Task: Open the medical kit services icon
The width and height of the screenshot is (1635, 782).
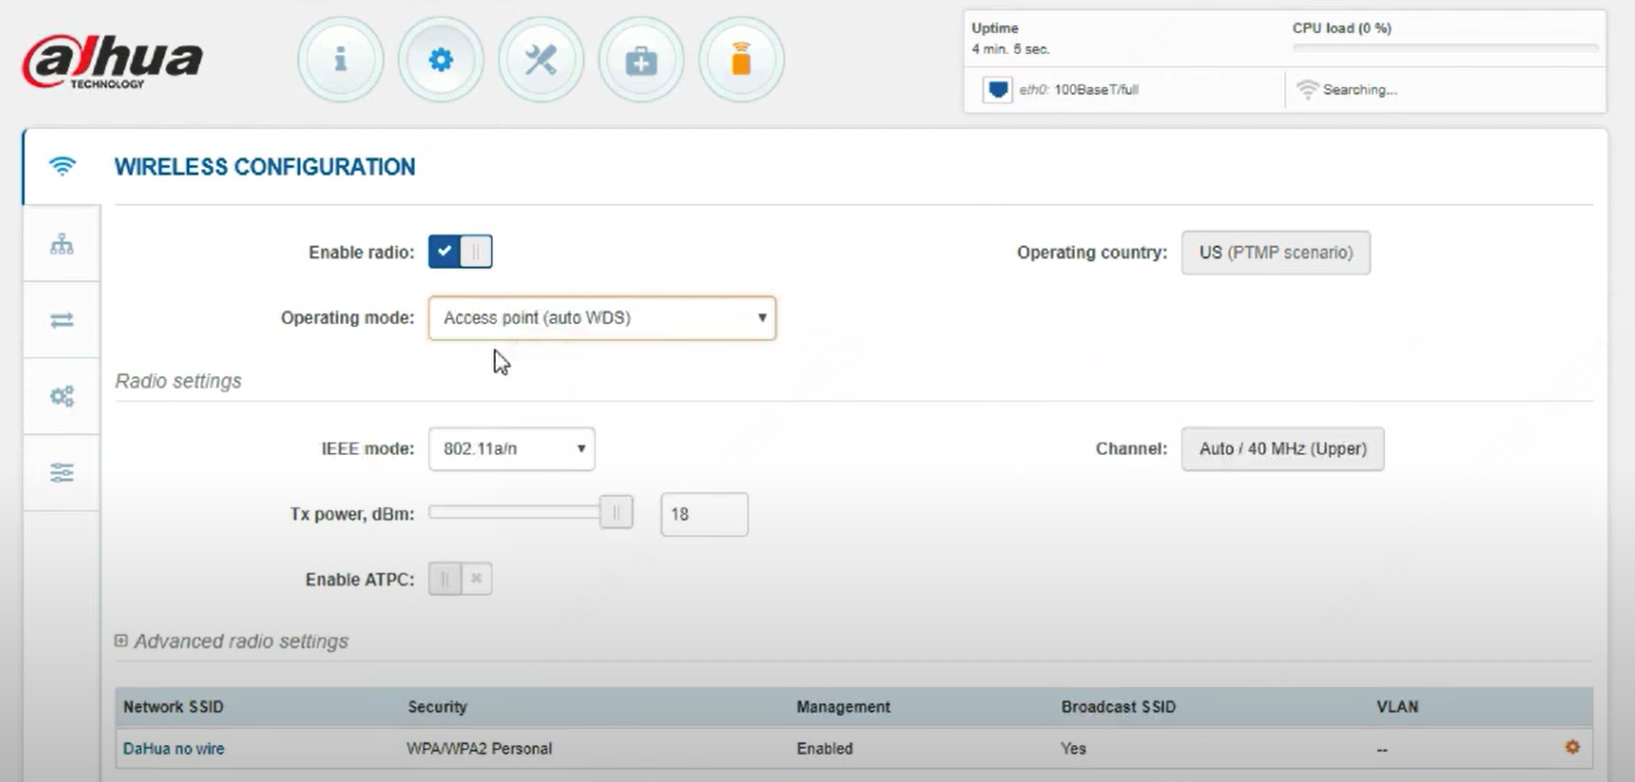Action: tap(641, 60)
